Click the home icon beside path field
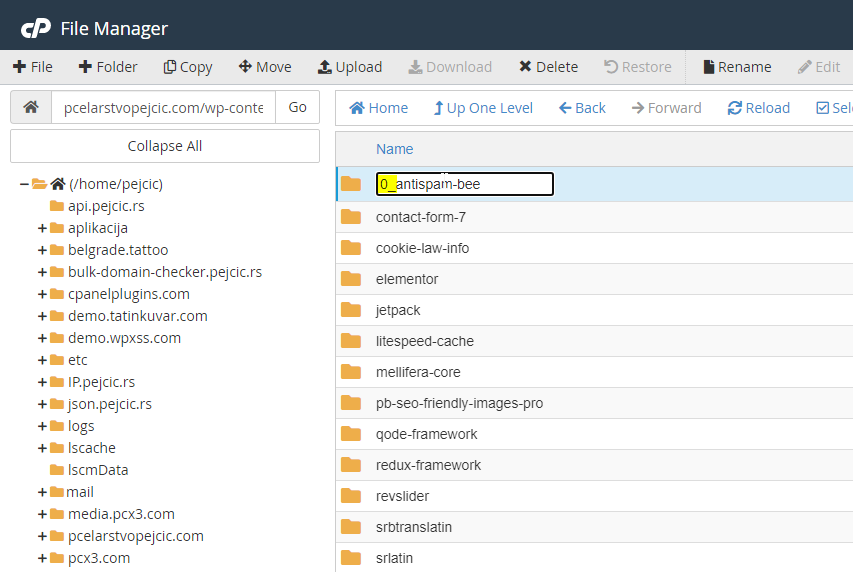 point(31,107)
